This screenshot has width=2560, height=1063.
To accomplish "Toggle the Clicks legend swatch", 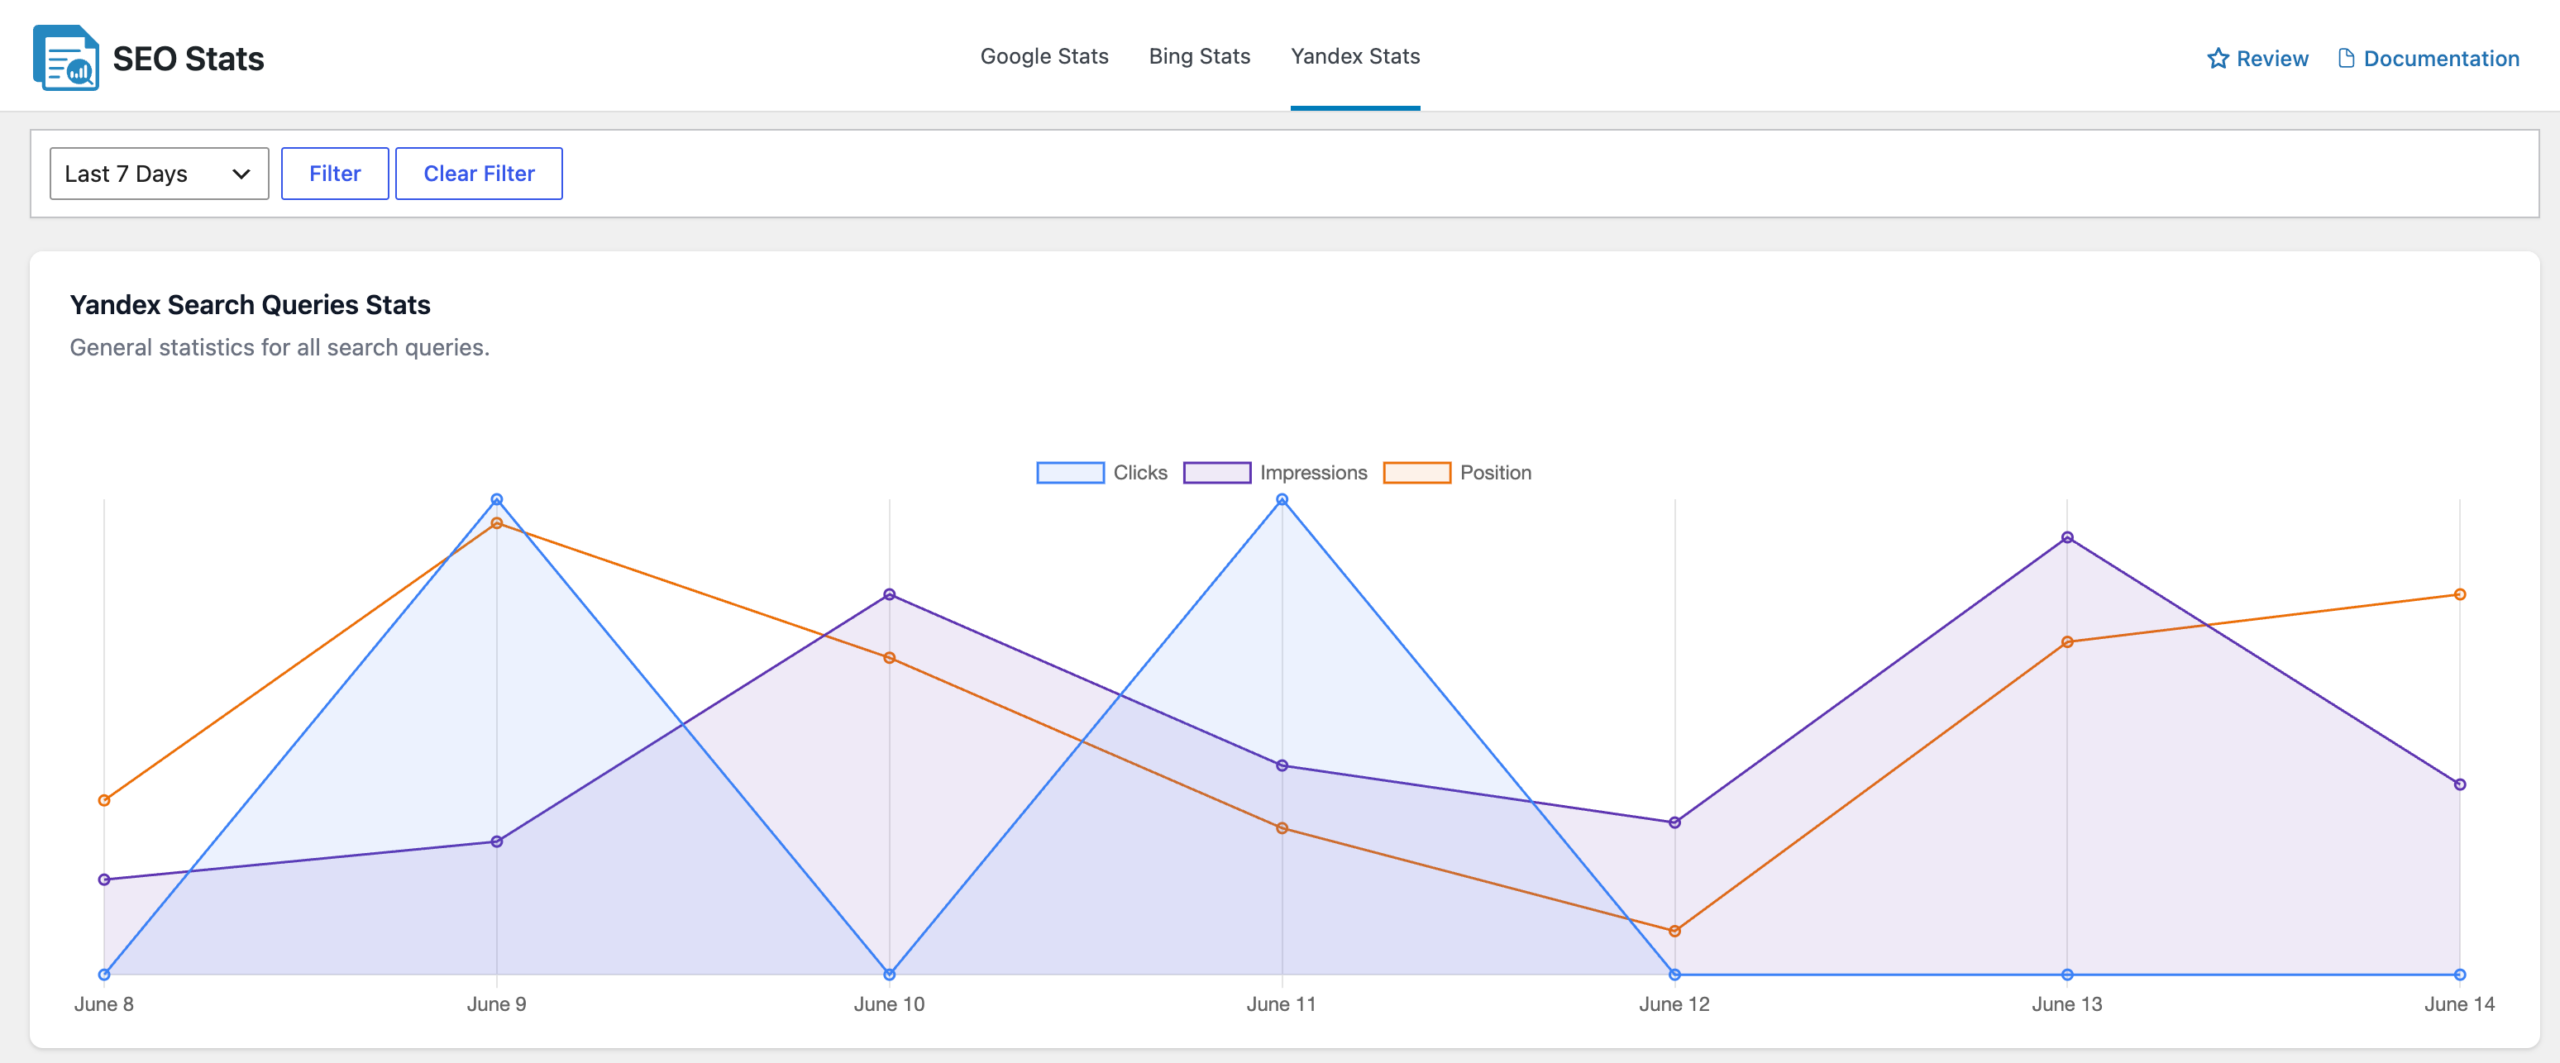I will pyautogui.click(x=1070, y=472).
